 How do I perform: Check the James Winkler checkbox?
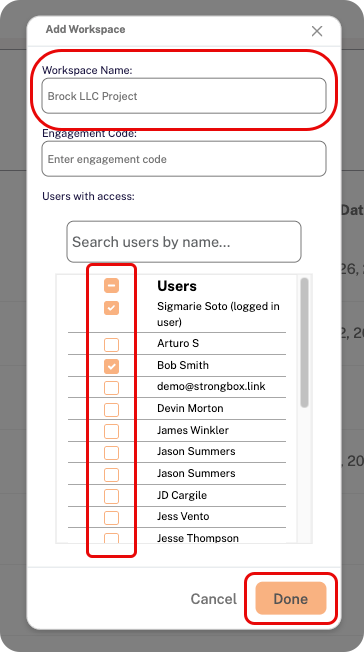pyautogui.click(x=111, y=431)
